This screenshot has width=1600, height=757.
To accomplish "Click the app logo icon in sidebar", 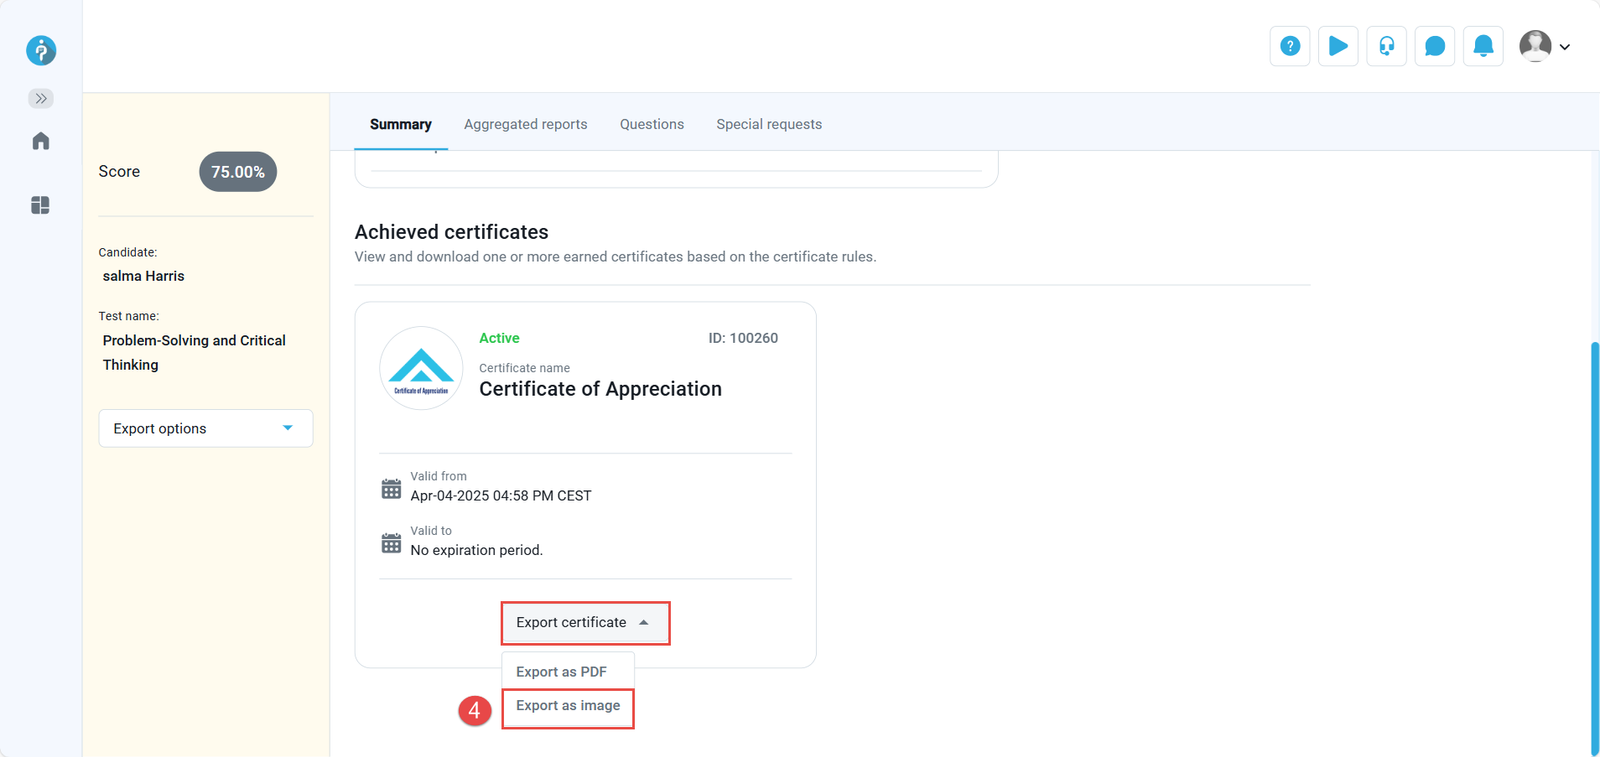I will (41, 50).
